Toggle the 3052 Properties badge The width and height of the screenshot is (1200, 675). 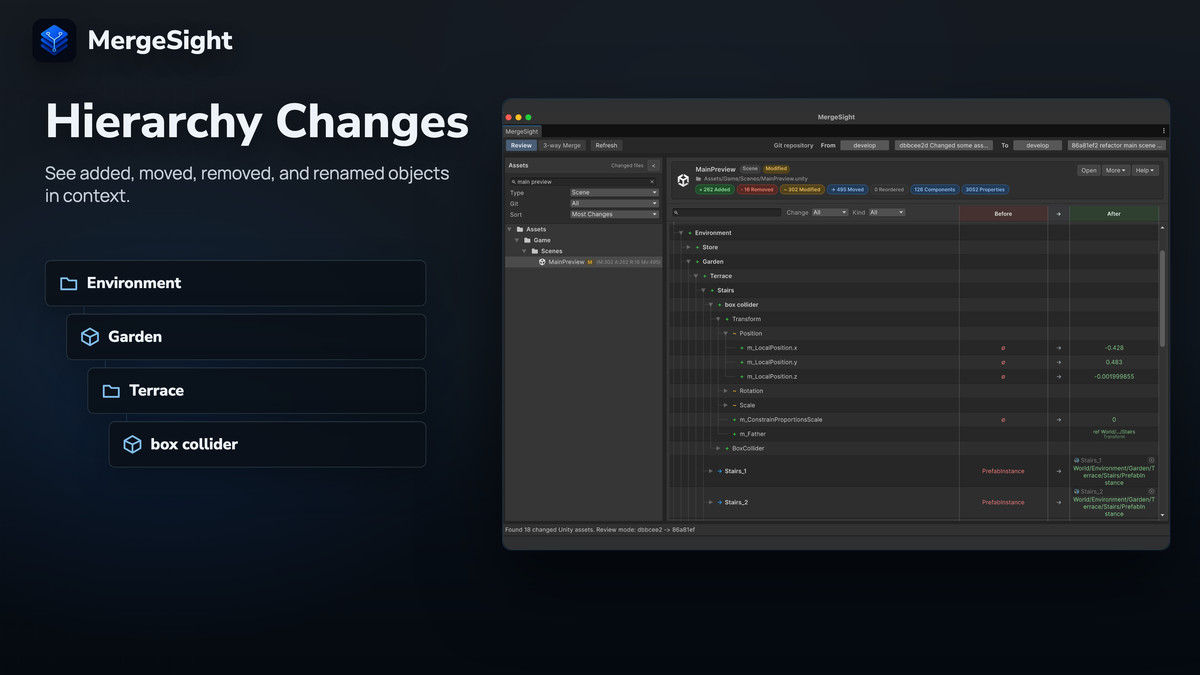[986, 189]
